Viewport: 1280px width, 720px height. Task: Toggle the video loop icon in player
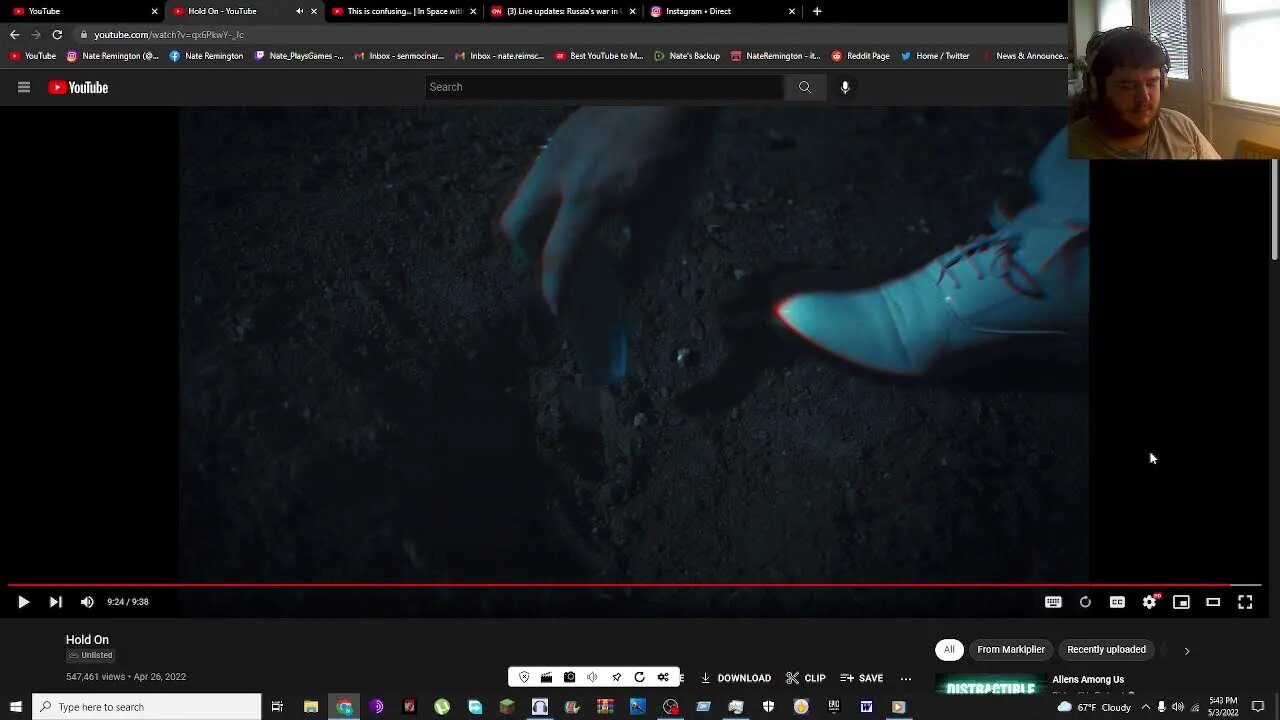[1085, 602]
